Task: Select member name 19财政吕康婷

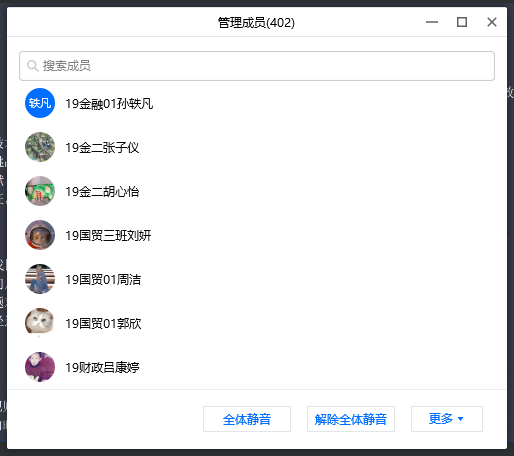Action: [x=102, y=368]
